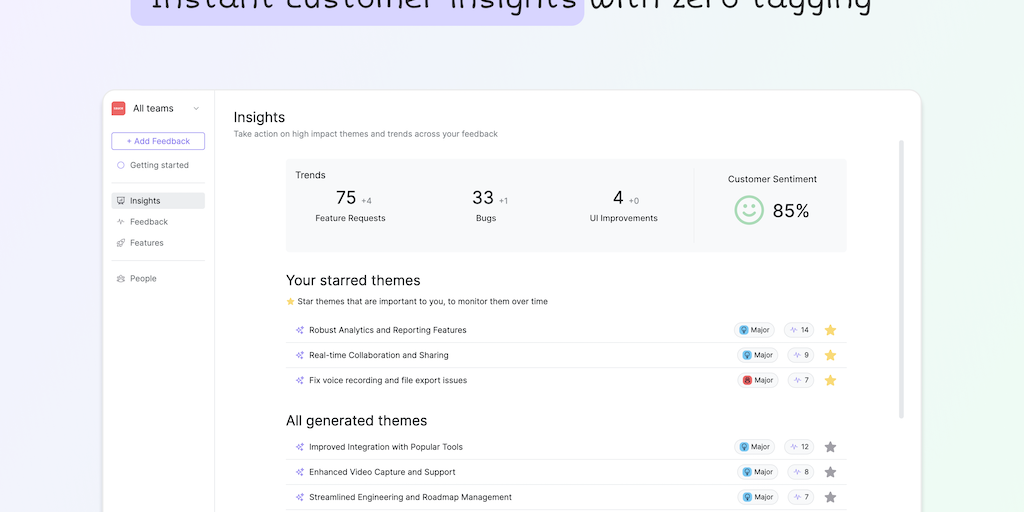
Task: Click the 14 mentions count badge
Action: point(799,330)
